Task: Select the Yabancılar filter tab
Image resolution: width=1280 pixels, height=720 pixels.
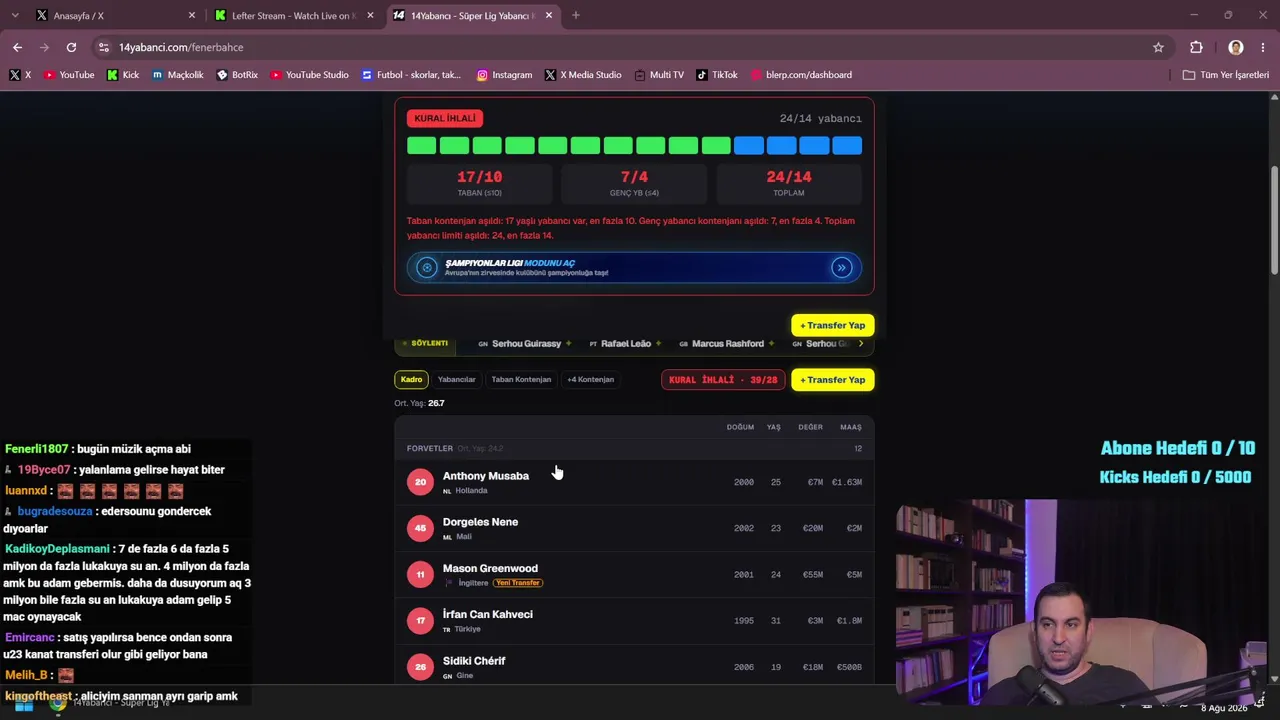Action: click(x=457, y=379)
